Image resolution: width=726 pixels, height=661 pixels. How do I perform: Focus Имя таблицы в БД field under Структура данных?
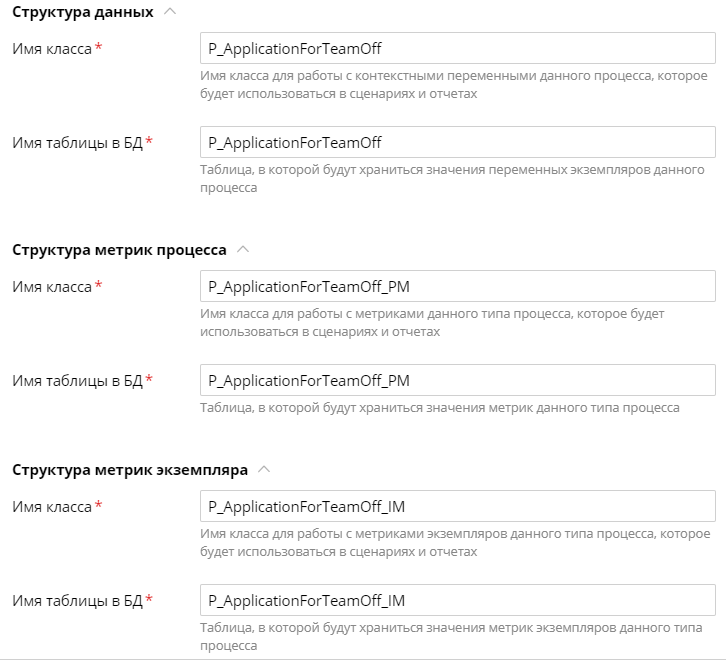click(x=457, y=142)
